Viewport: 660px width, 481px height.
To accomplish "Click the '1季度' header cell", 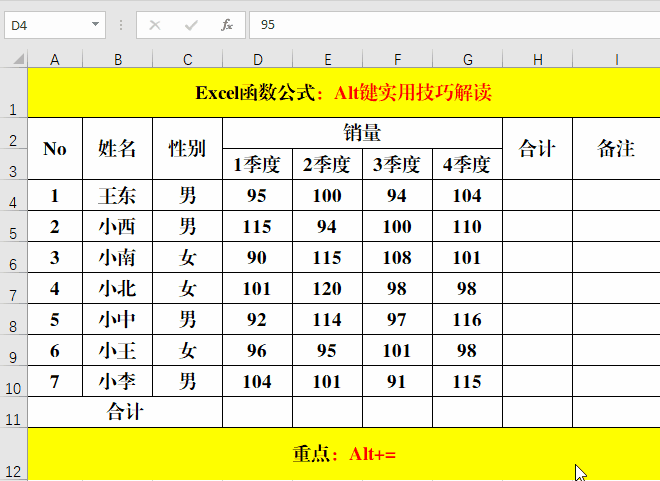I will [257, 164].
